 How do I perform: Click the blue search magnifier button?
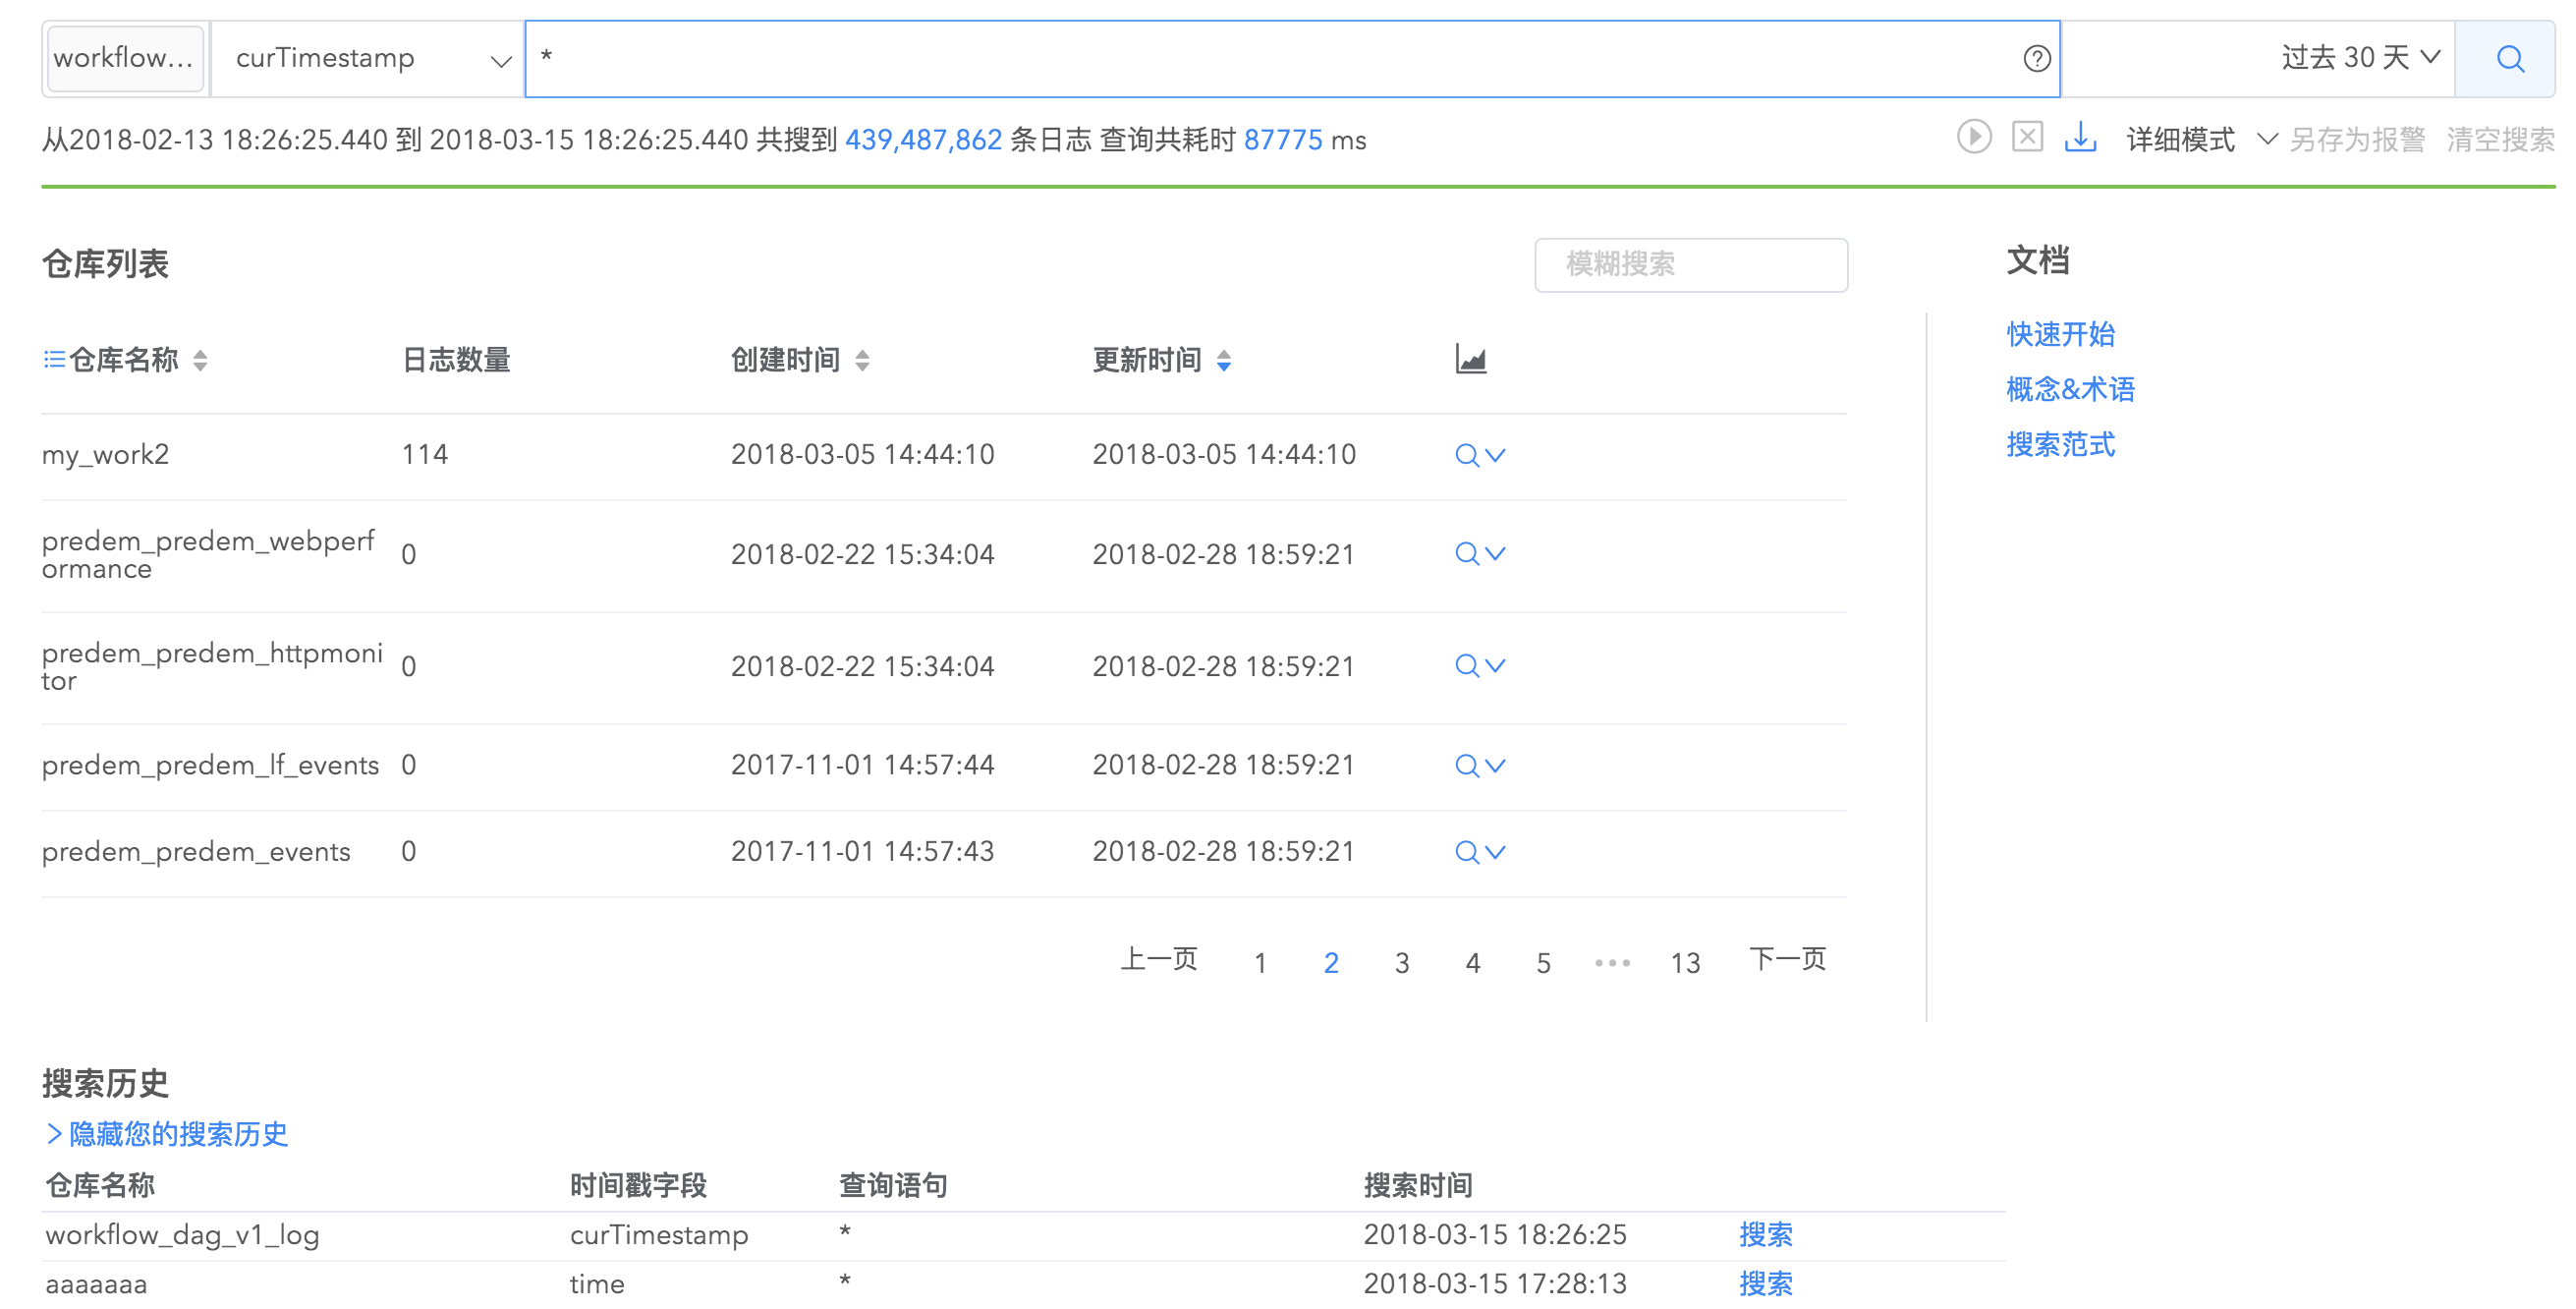click(x=2508, y=59)
